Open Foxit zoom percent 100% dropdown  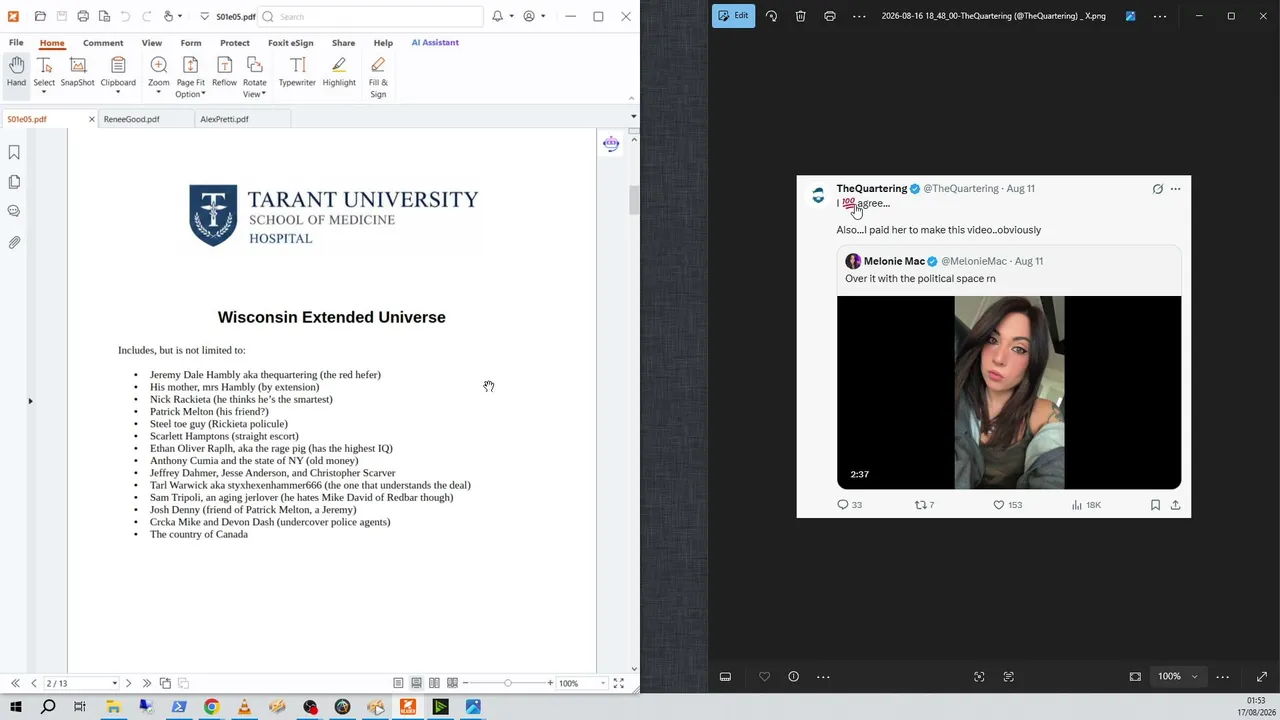coord(602,683)
